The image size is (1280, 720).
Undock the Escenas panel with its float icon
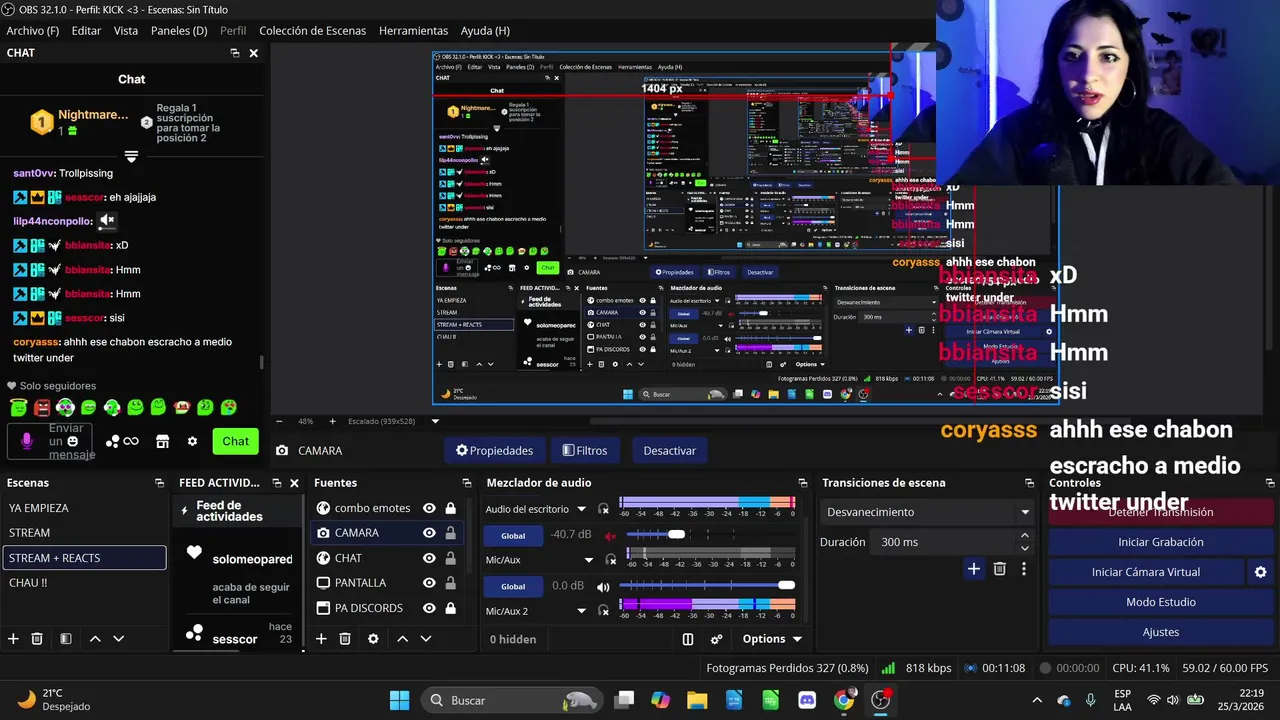pos(159,483)
